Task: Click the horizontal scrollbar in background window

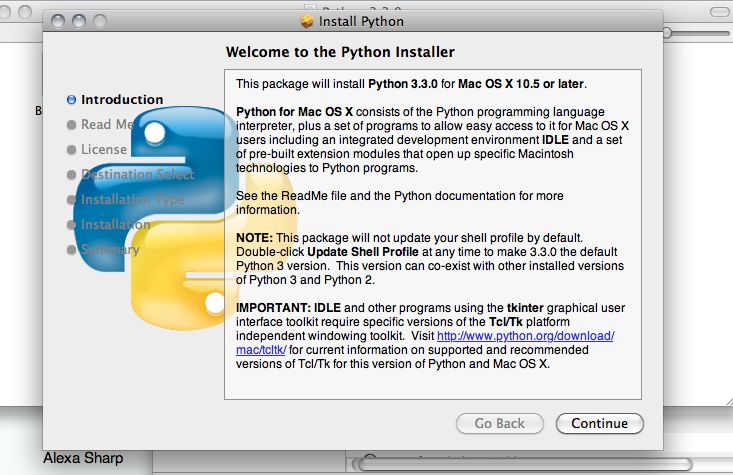Action: (523, 464)
